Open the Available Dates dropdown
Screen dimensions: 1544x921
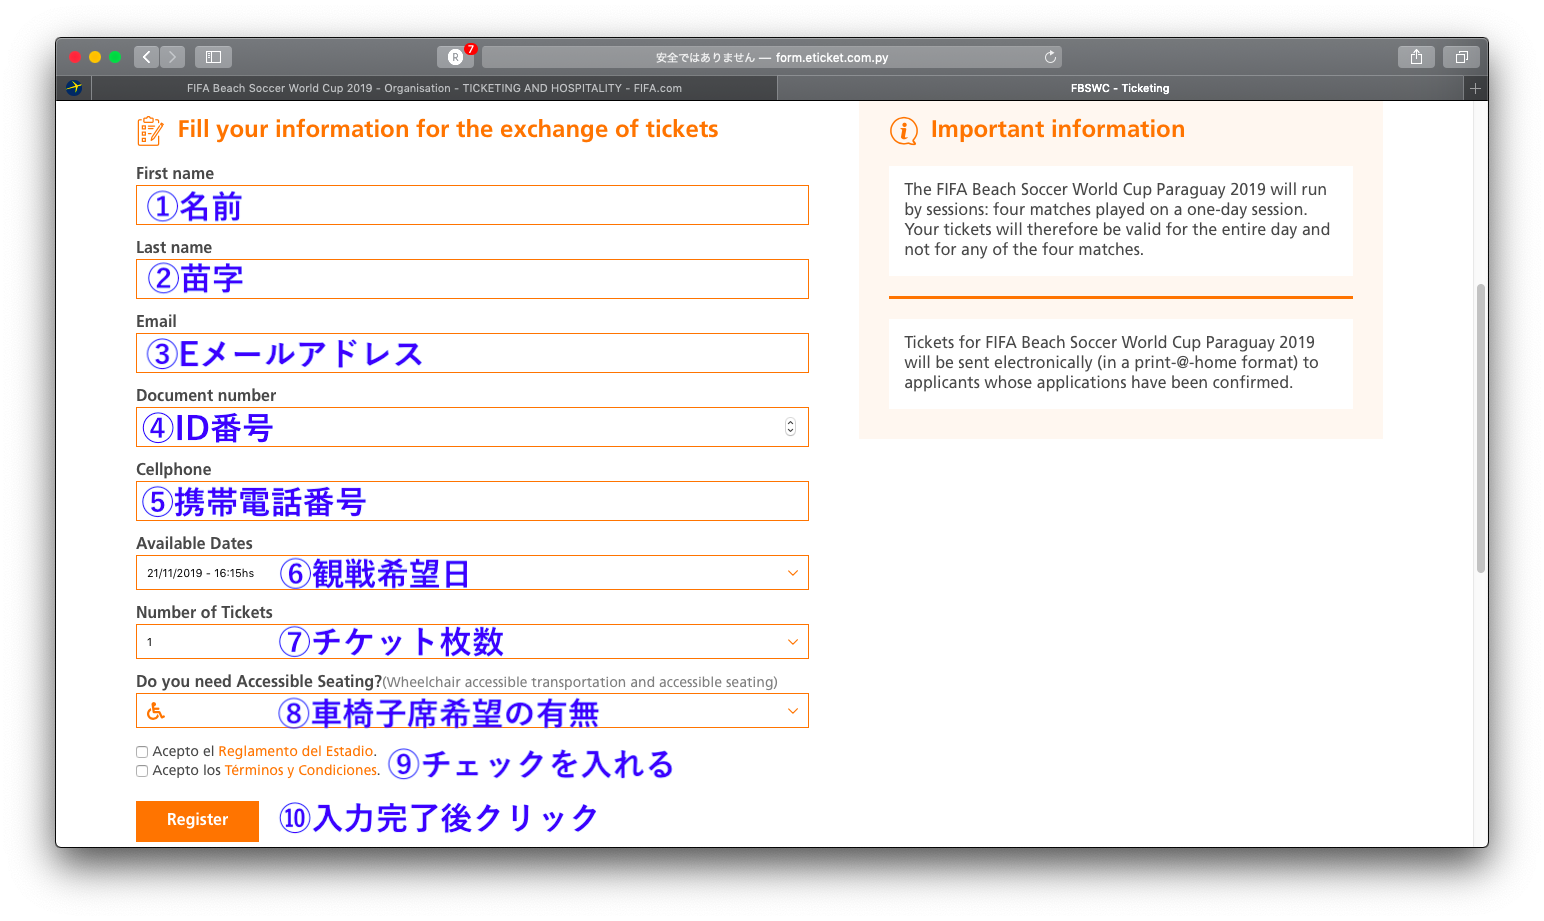[472, 573]
